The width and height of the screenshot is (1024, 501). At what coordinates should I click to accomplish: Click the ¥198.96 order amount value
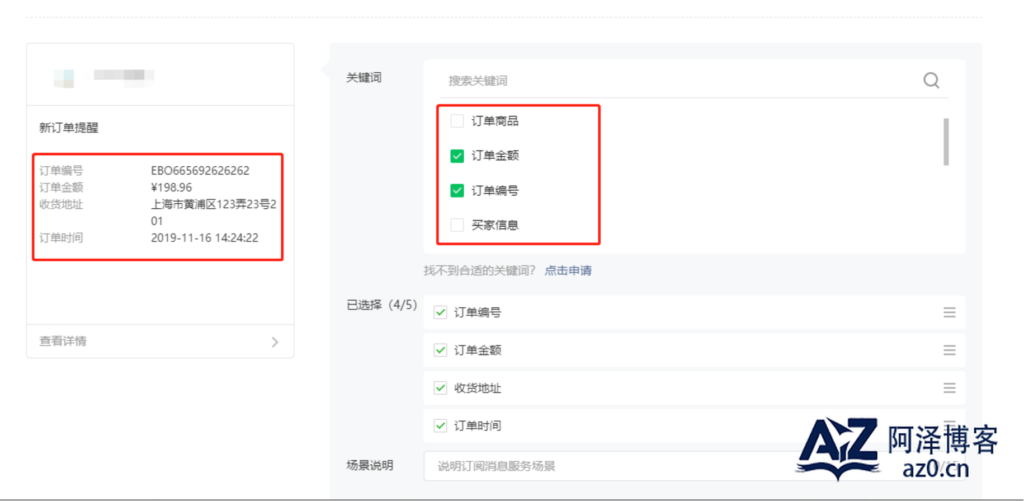coord(171,188)
